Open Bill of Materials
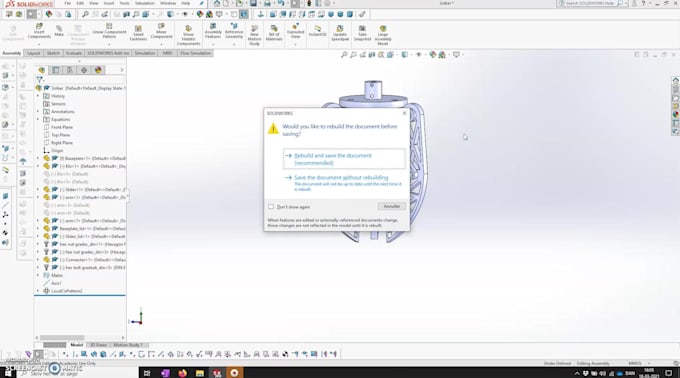680x378 pixels. pyautogui.click(x=274, y=33)
